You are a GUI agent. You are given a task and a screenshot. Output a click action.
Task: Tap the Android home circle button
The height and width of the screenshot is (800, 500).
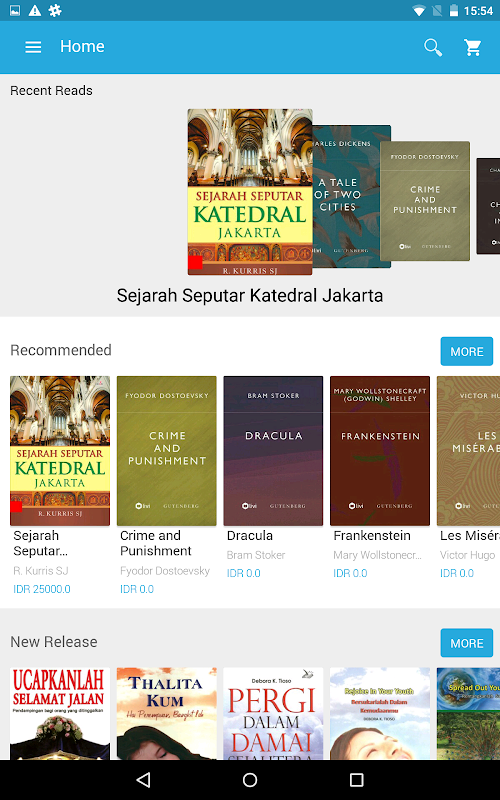(x=250, y=779)
